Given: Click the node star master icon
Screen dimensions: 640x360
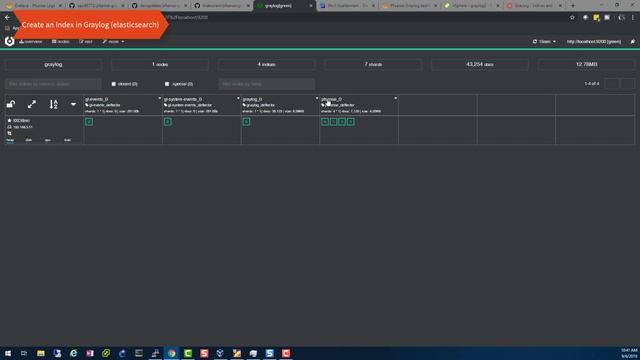Looking at the screenshot, I should coord(9,121).
